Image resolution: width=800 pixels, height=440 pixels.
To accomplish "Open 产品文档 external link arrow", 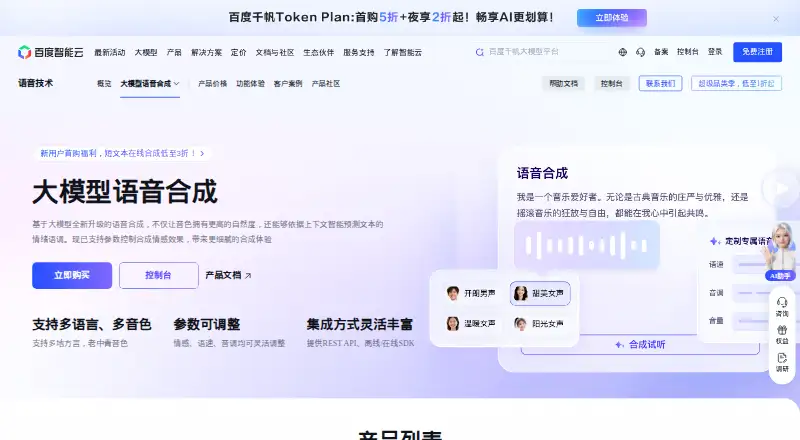I will pos(248,276).
